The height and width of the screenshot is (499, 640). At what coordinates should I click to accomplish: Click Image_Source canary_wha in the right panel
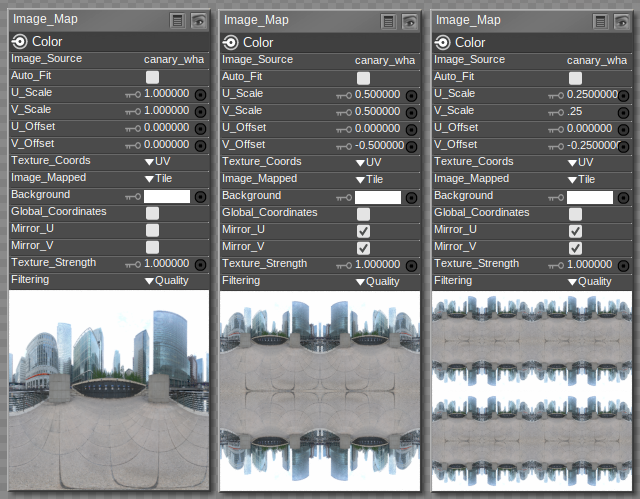[x=597, y=61]
